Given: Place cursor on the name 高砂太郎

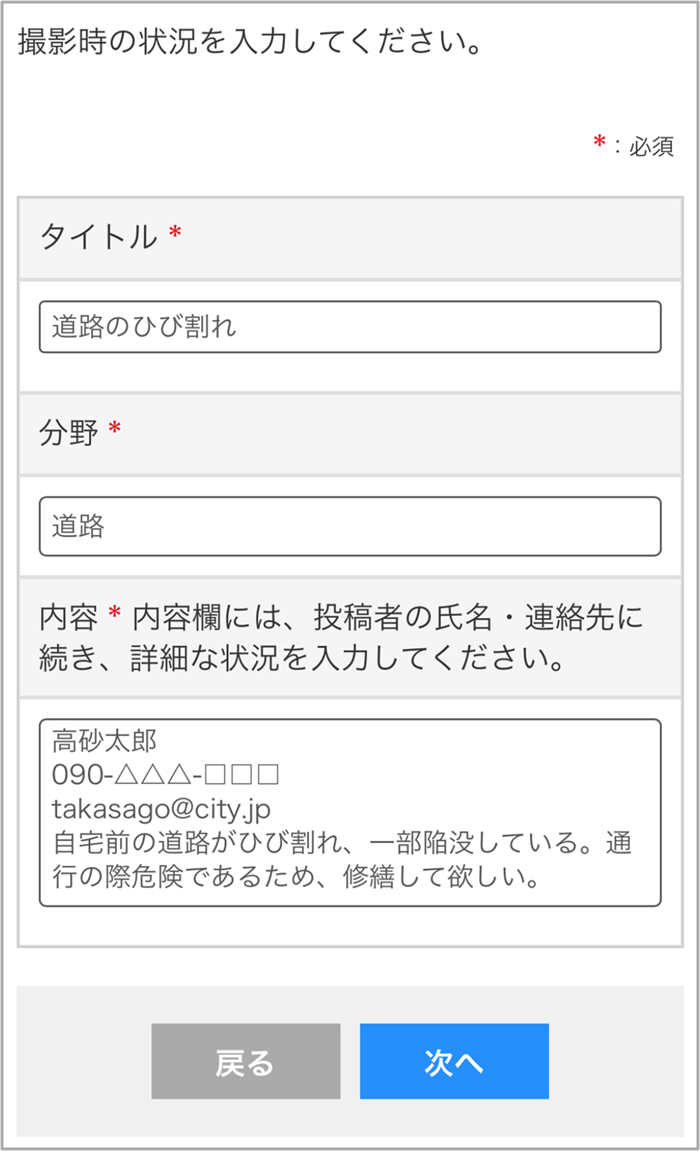Looking at the screenshot, I should pos(104,742).
